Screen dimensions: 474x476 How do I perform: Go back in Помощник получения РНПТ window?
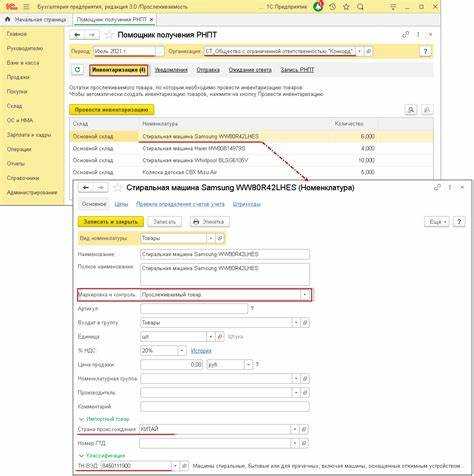tap(77, 35)
